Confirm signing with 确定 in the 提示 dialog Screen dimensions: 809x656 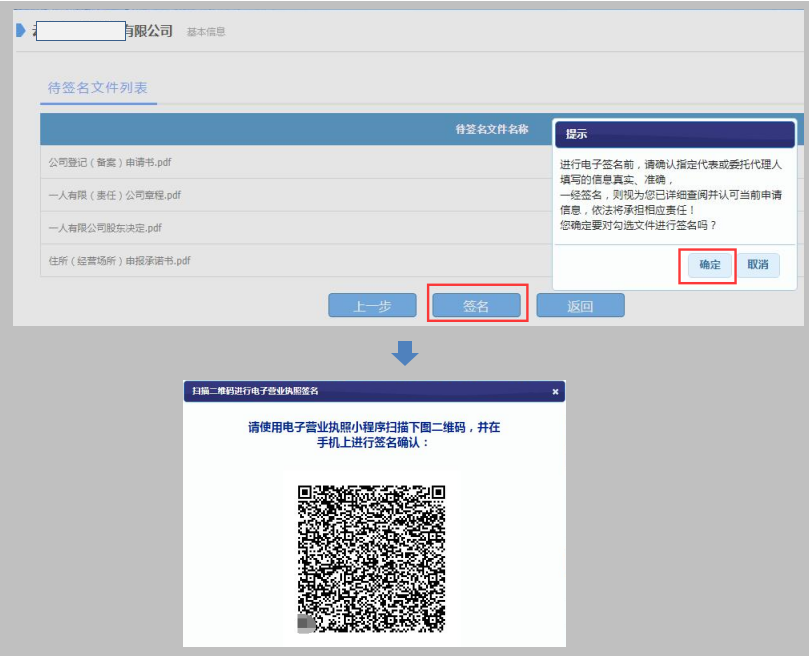[709, 265]
